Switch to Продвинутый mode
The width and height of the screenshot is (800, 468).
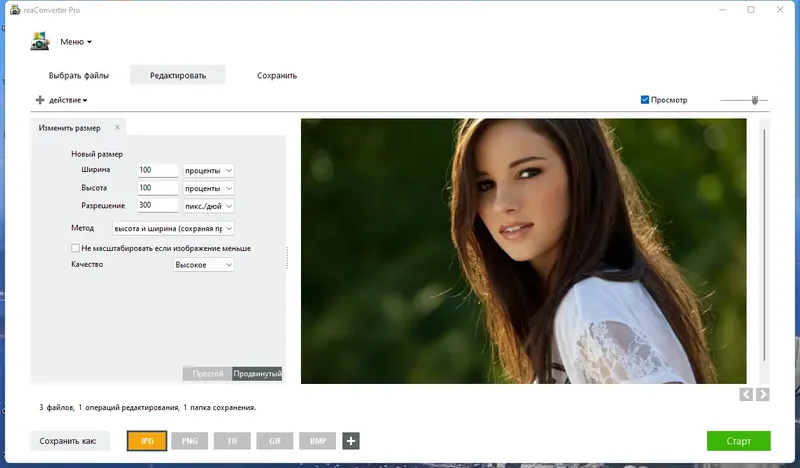tap(257, 374)
